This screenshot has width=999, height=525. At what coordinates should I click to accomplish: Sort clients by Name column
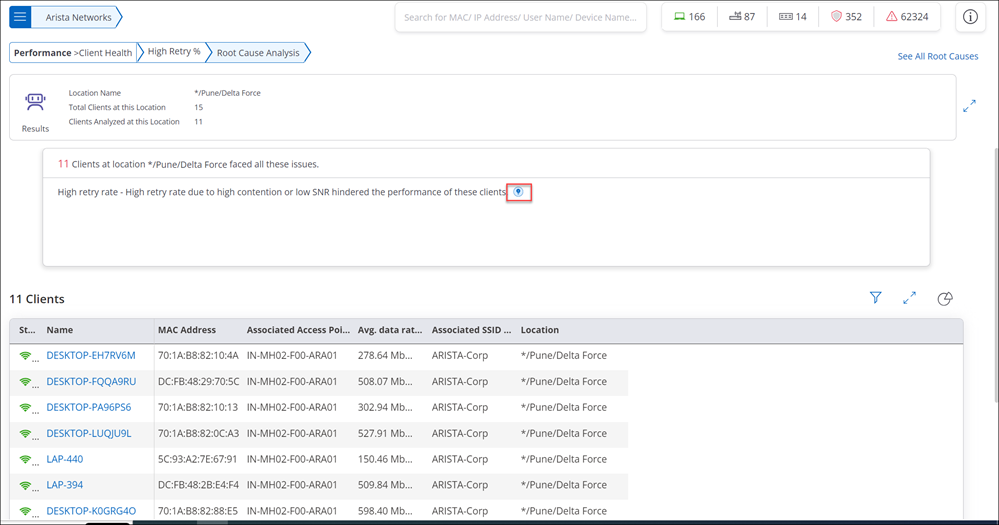60,330
